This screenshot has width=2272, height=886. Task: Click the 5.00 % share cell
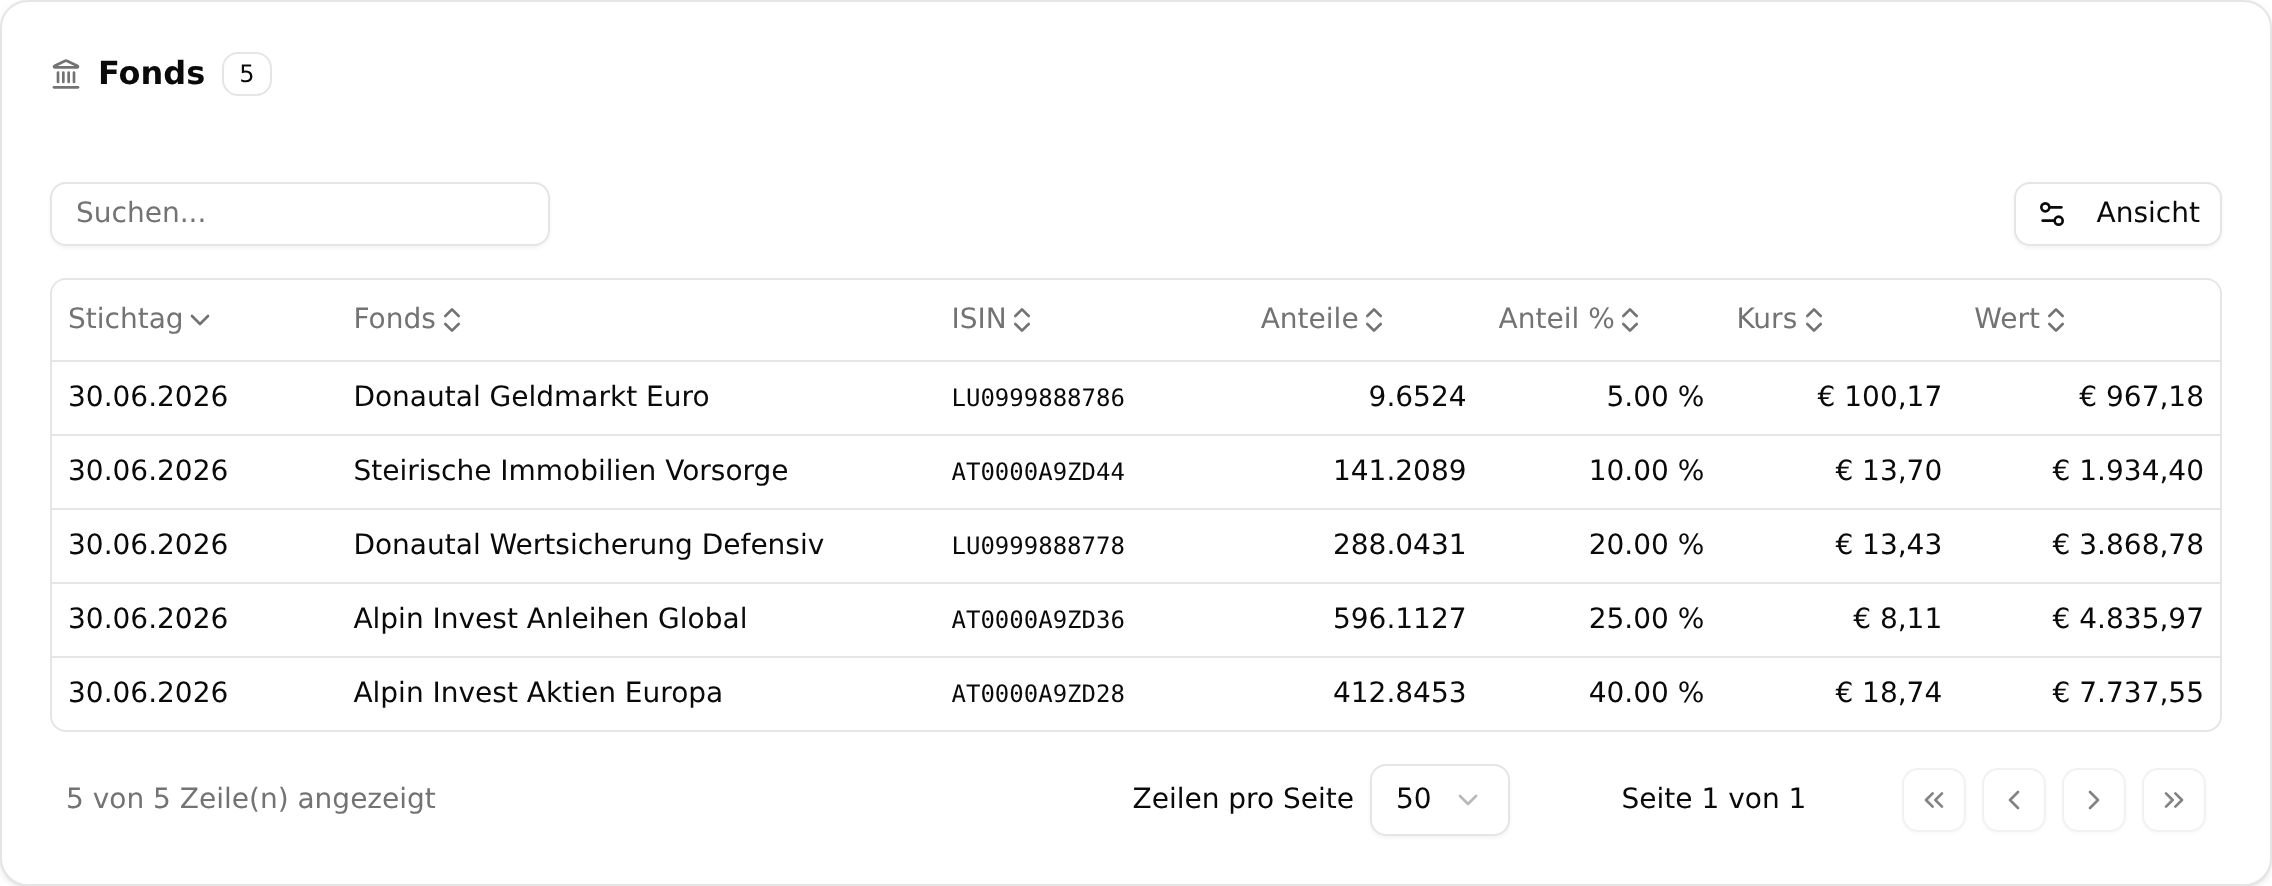(x=1655, y=397)
